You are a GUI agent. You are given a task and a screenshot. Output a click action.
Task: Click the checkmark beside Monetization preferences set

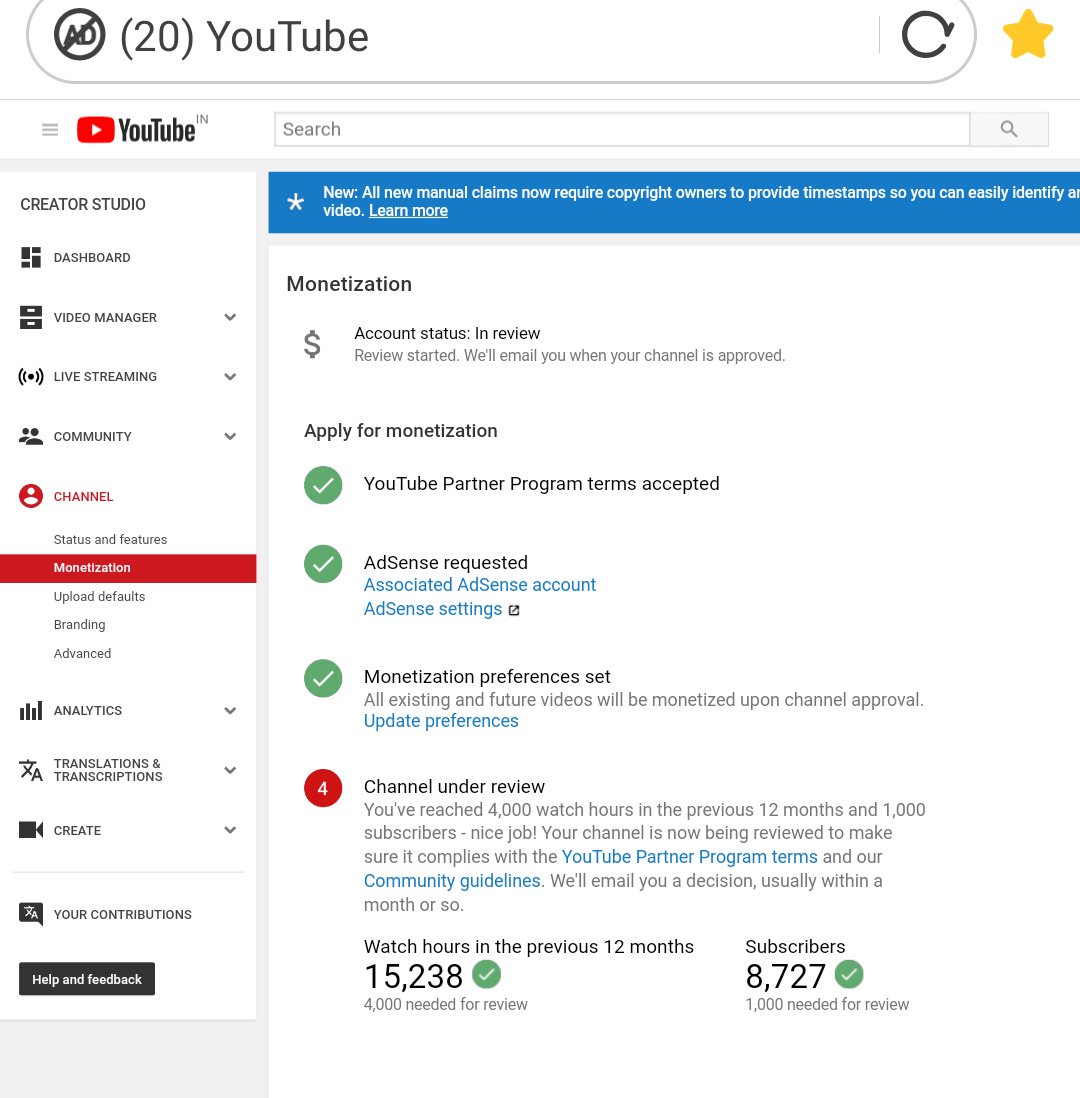point(323,679)
